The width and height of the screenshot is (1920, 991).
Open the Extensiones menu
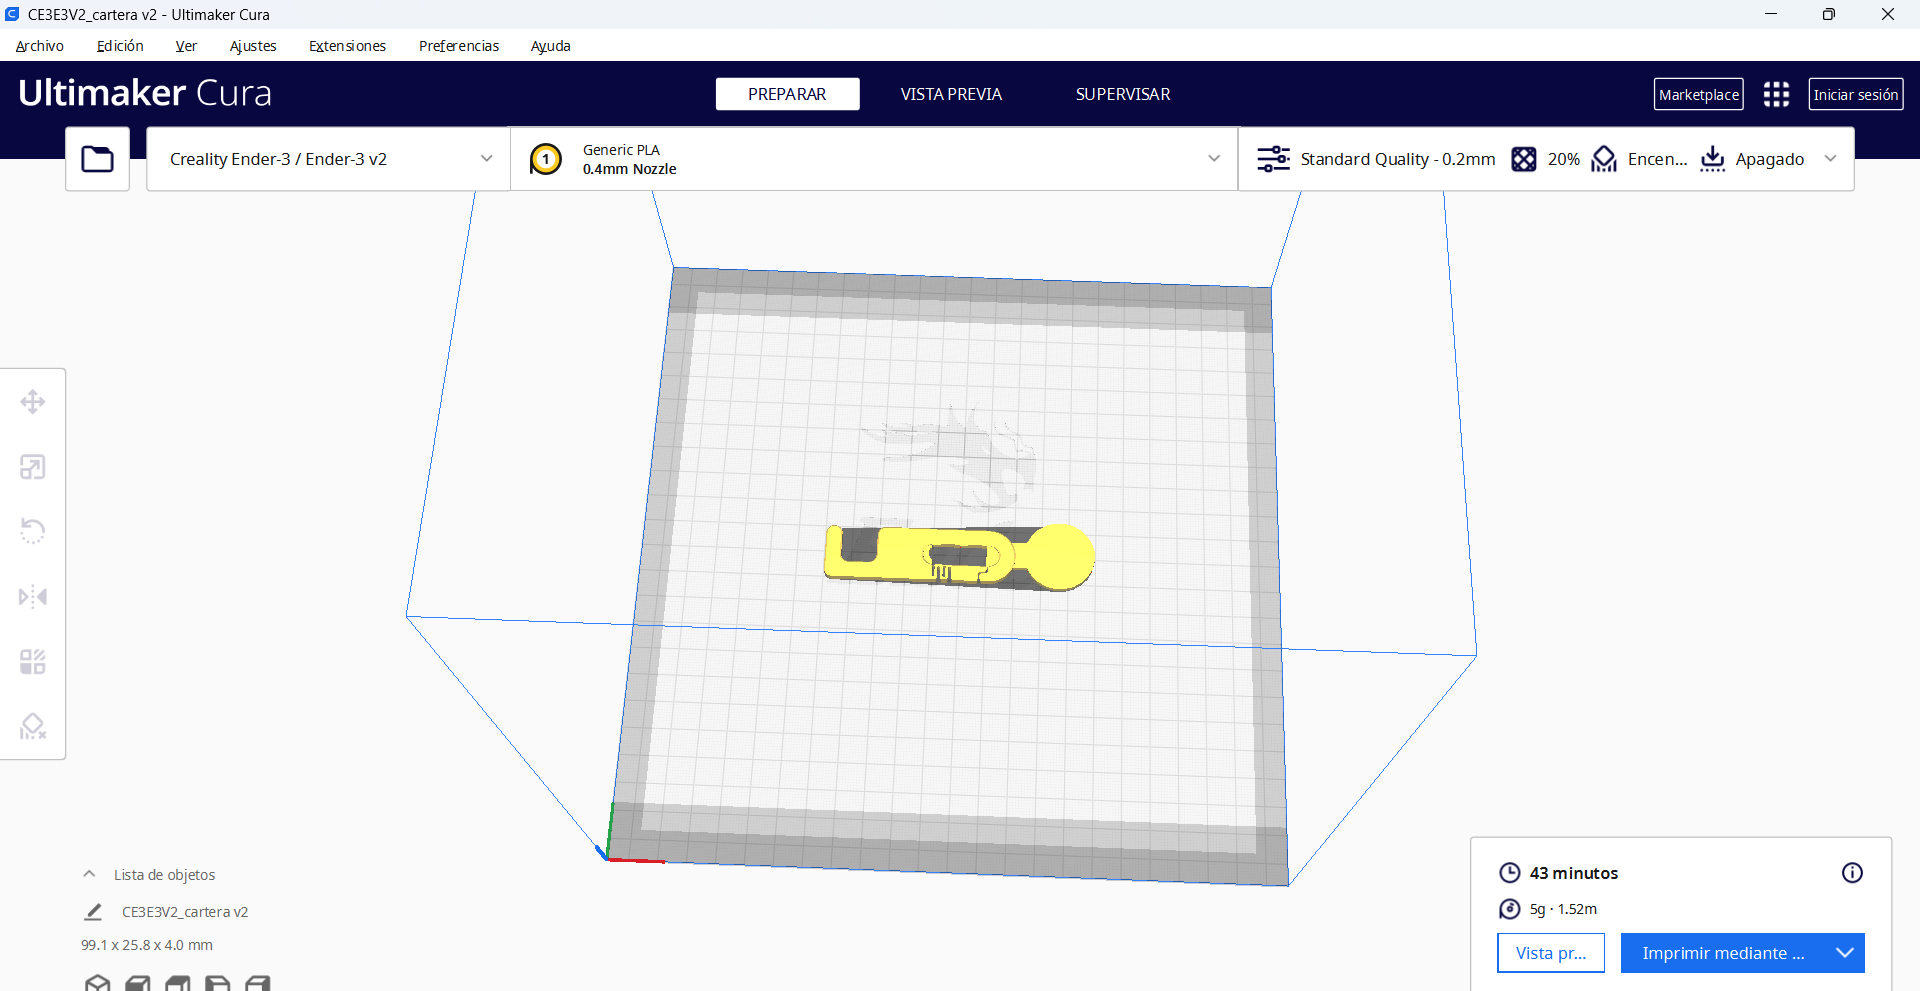pos(347,46)
